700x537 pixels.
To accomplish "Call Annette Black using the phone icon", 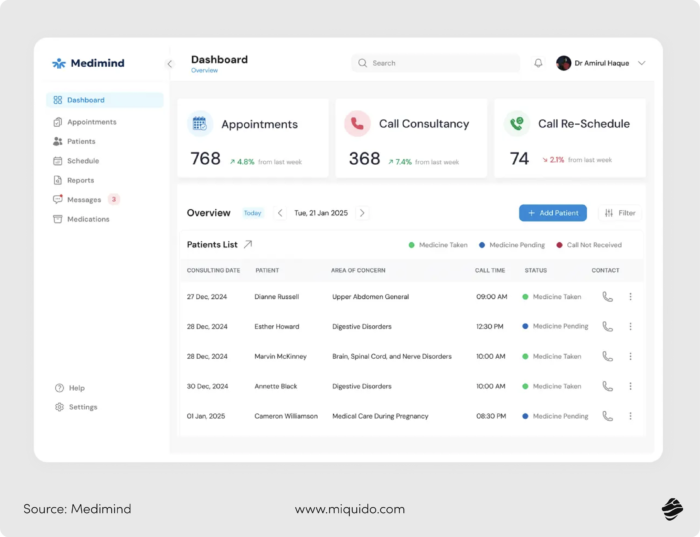I will pyautogui.click(x=608, y=386).
